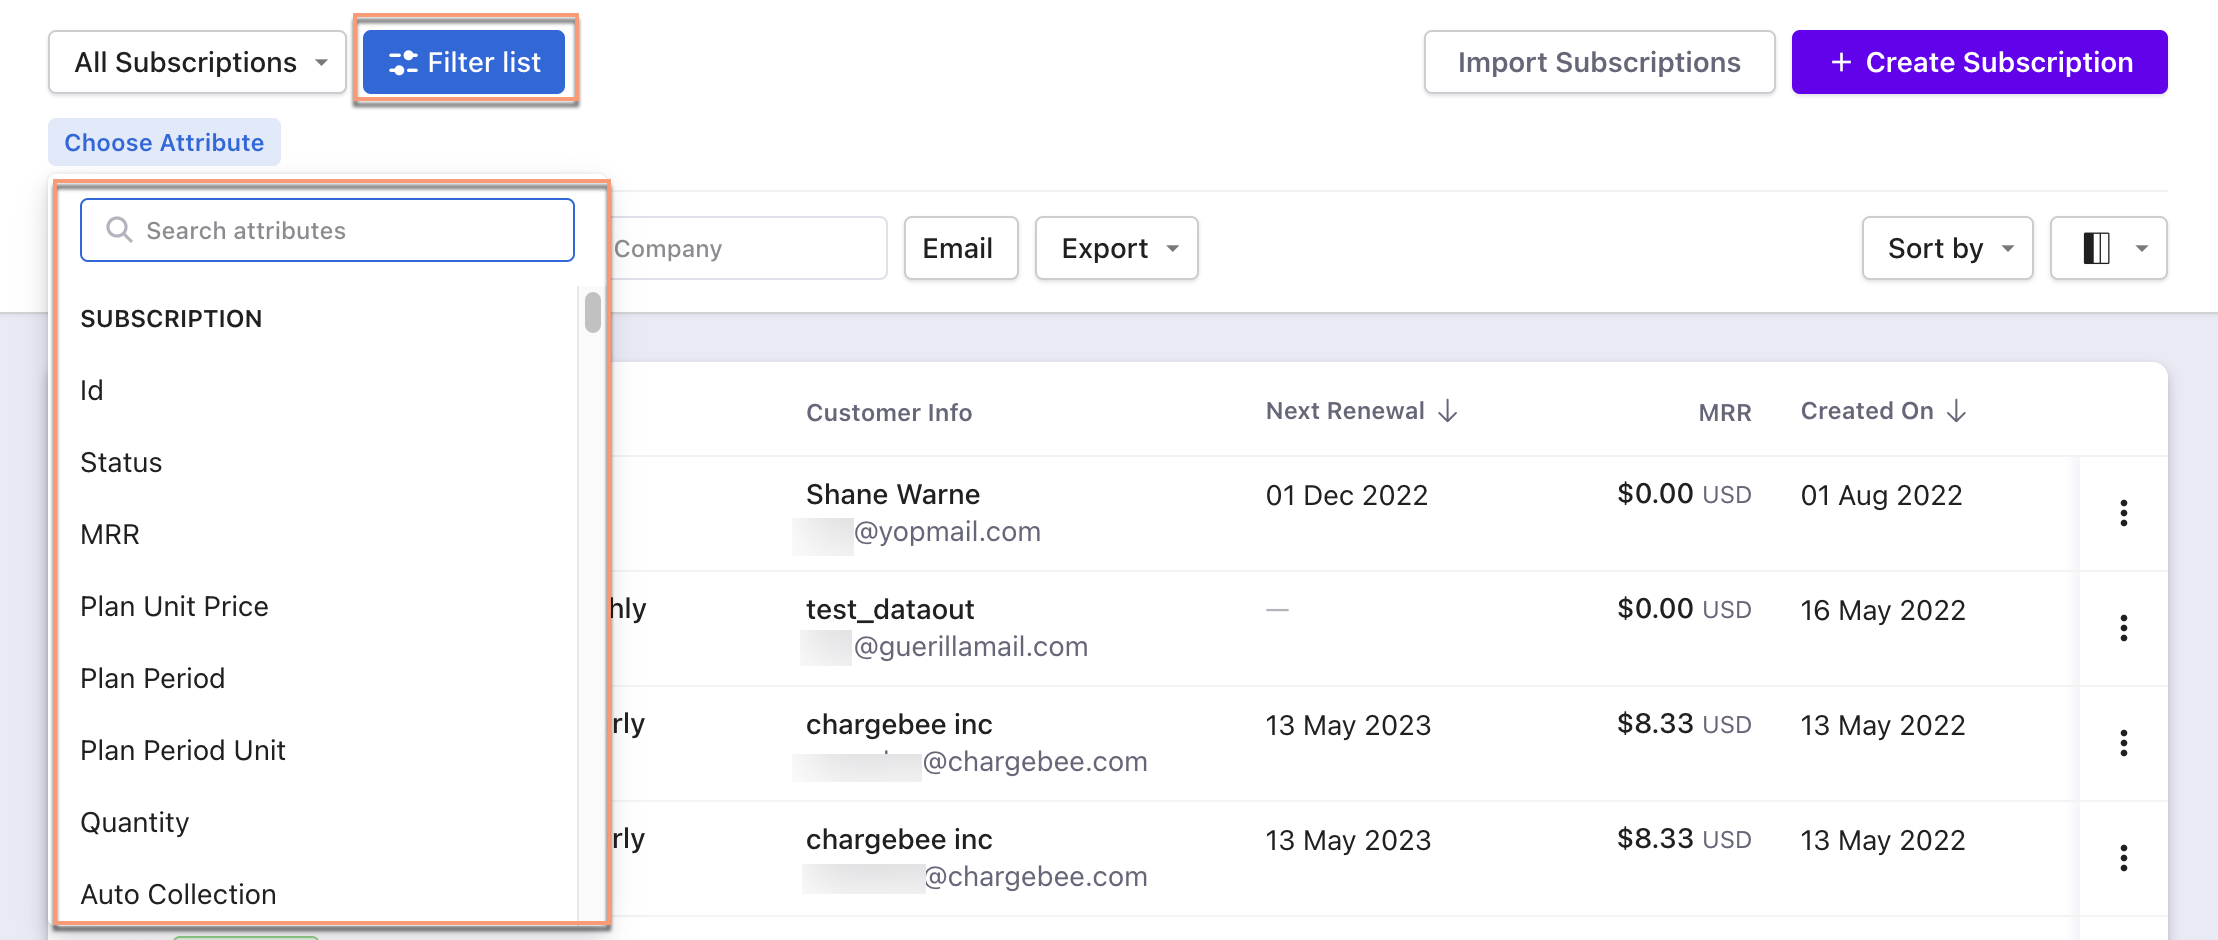The width and height of the screenshot is (2218, 940).
Task: Select the Status attribute
Action: [x=121, y=462]
